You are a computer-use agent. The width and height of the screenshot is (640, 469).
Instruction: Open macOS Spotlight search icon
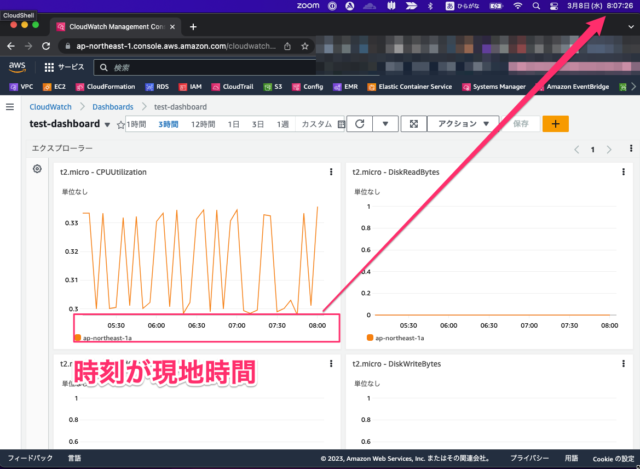[536, 6]
